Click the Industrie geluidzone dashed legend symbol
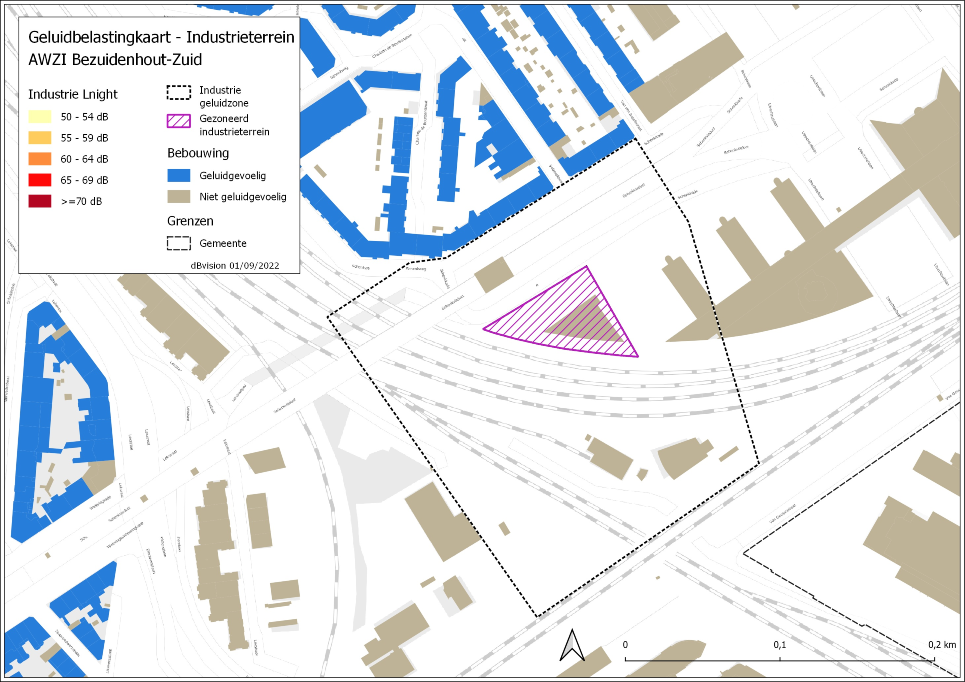Image resolution: width=965 pixels, height=682 pixels. tap(179, 93)
